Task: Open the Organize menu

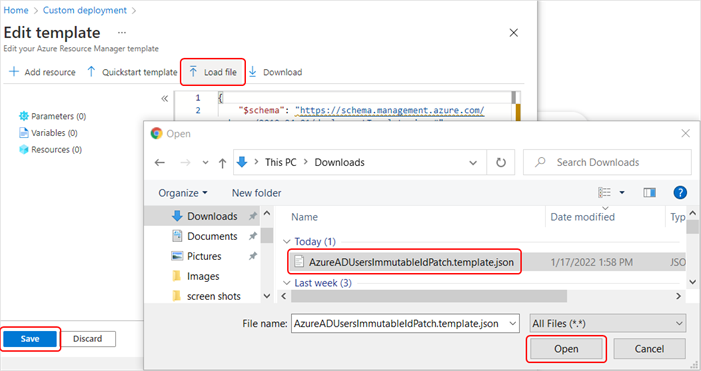Action: click(183, 193)
